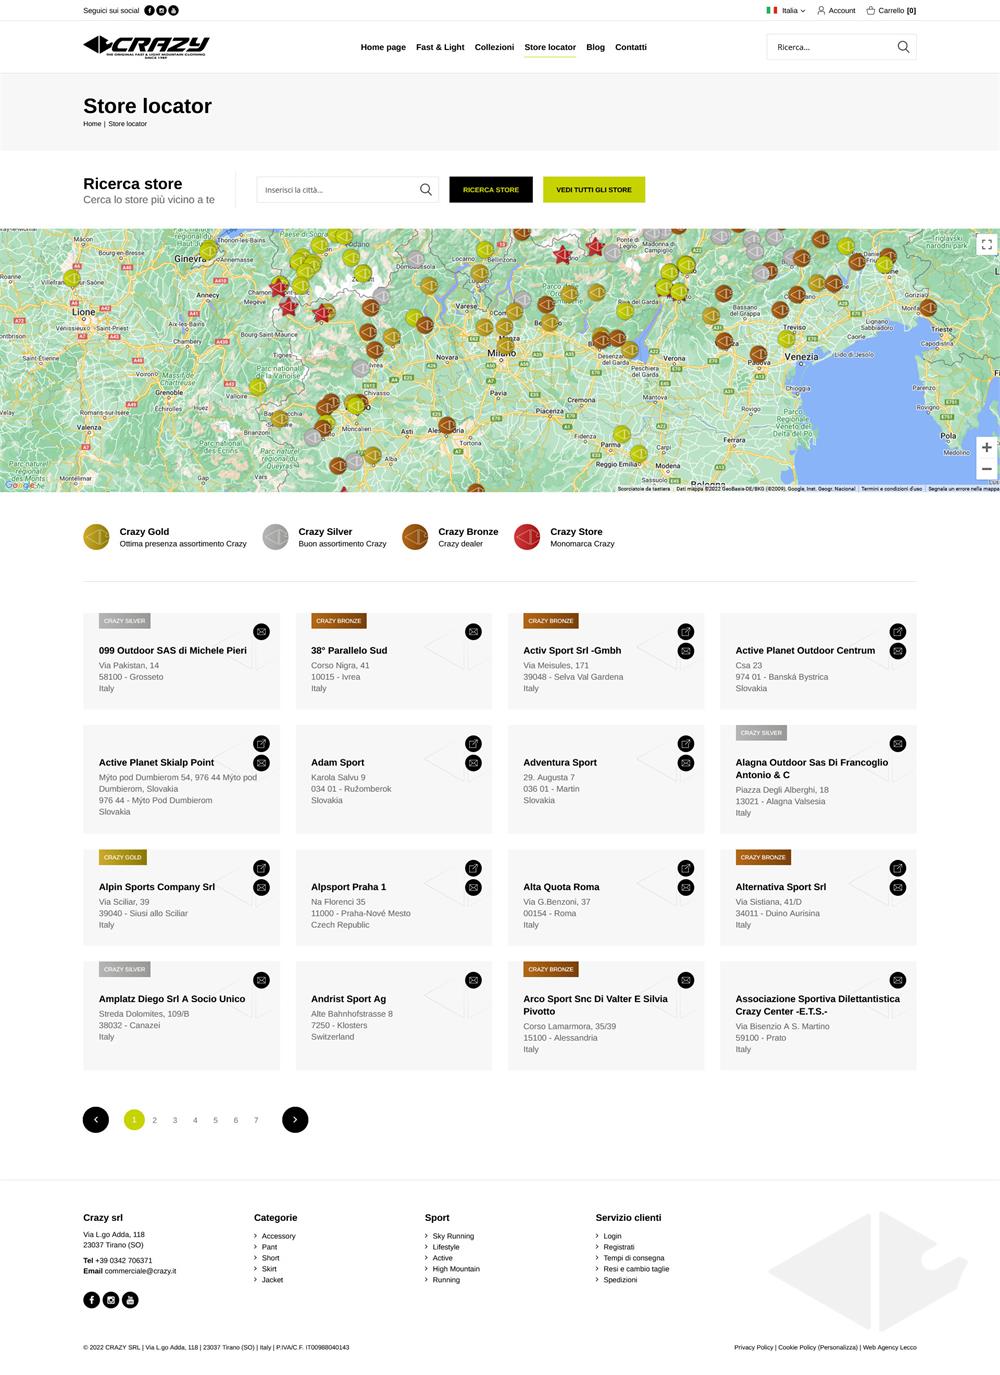Open footer Instagram icon

[111, 1300]
